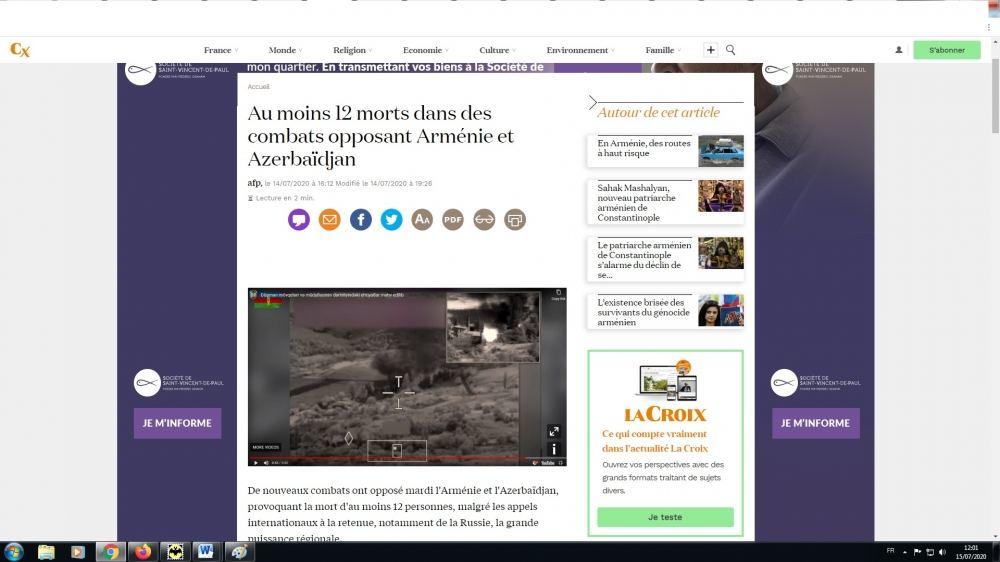
Task: Open the Culture navigation menu
Action: pos(497,50)
